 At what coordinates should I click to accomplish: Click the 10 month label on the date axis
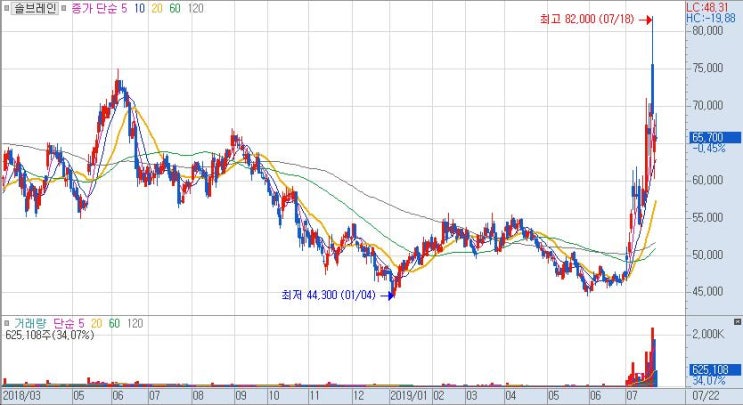point(274,395)
